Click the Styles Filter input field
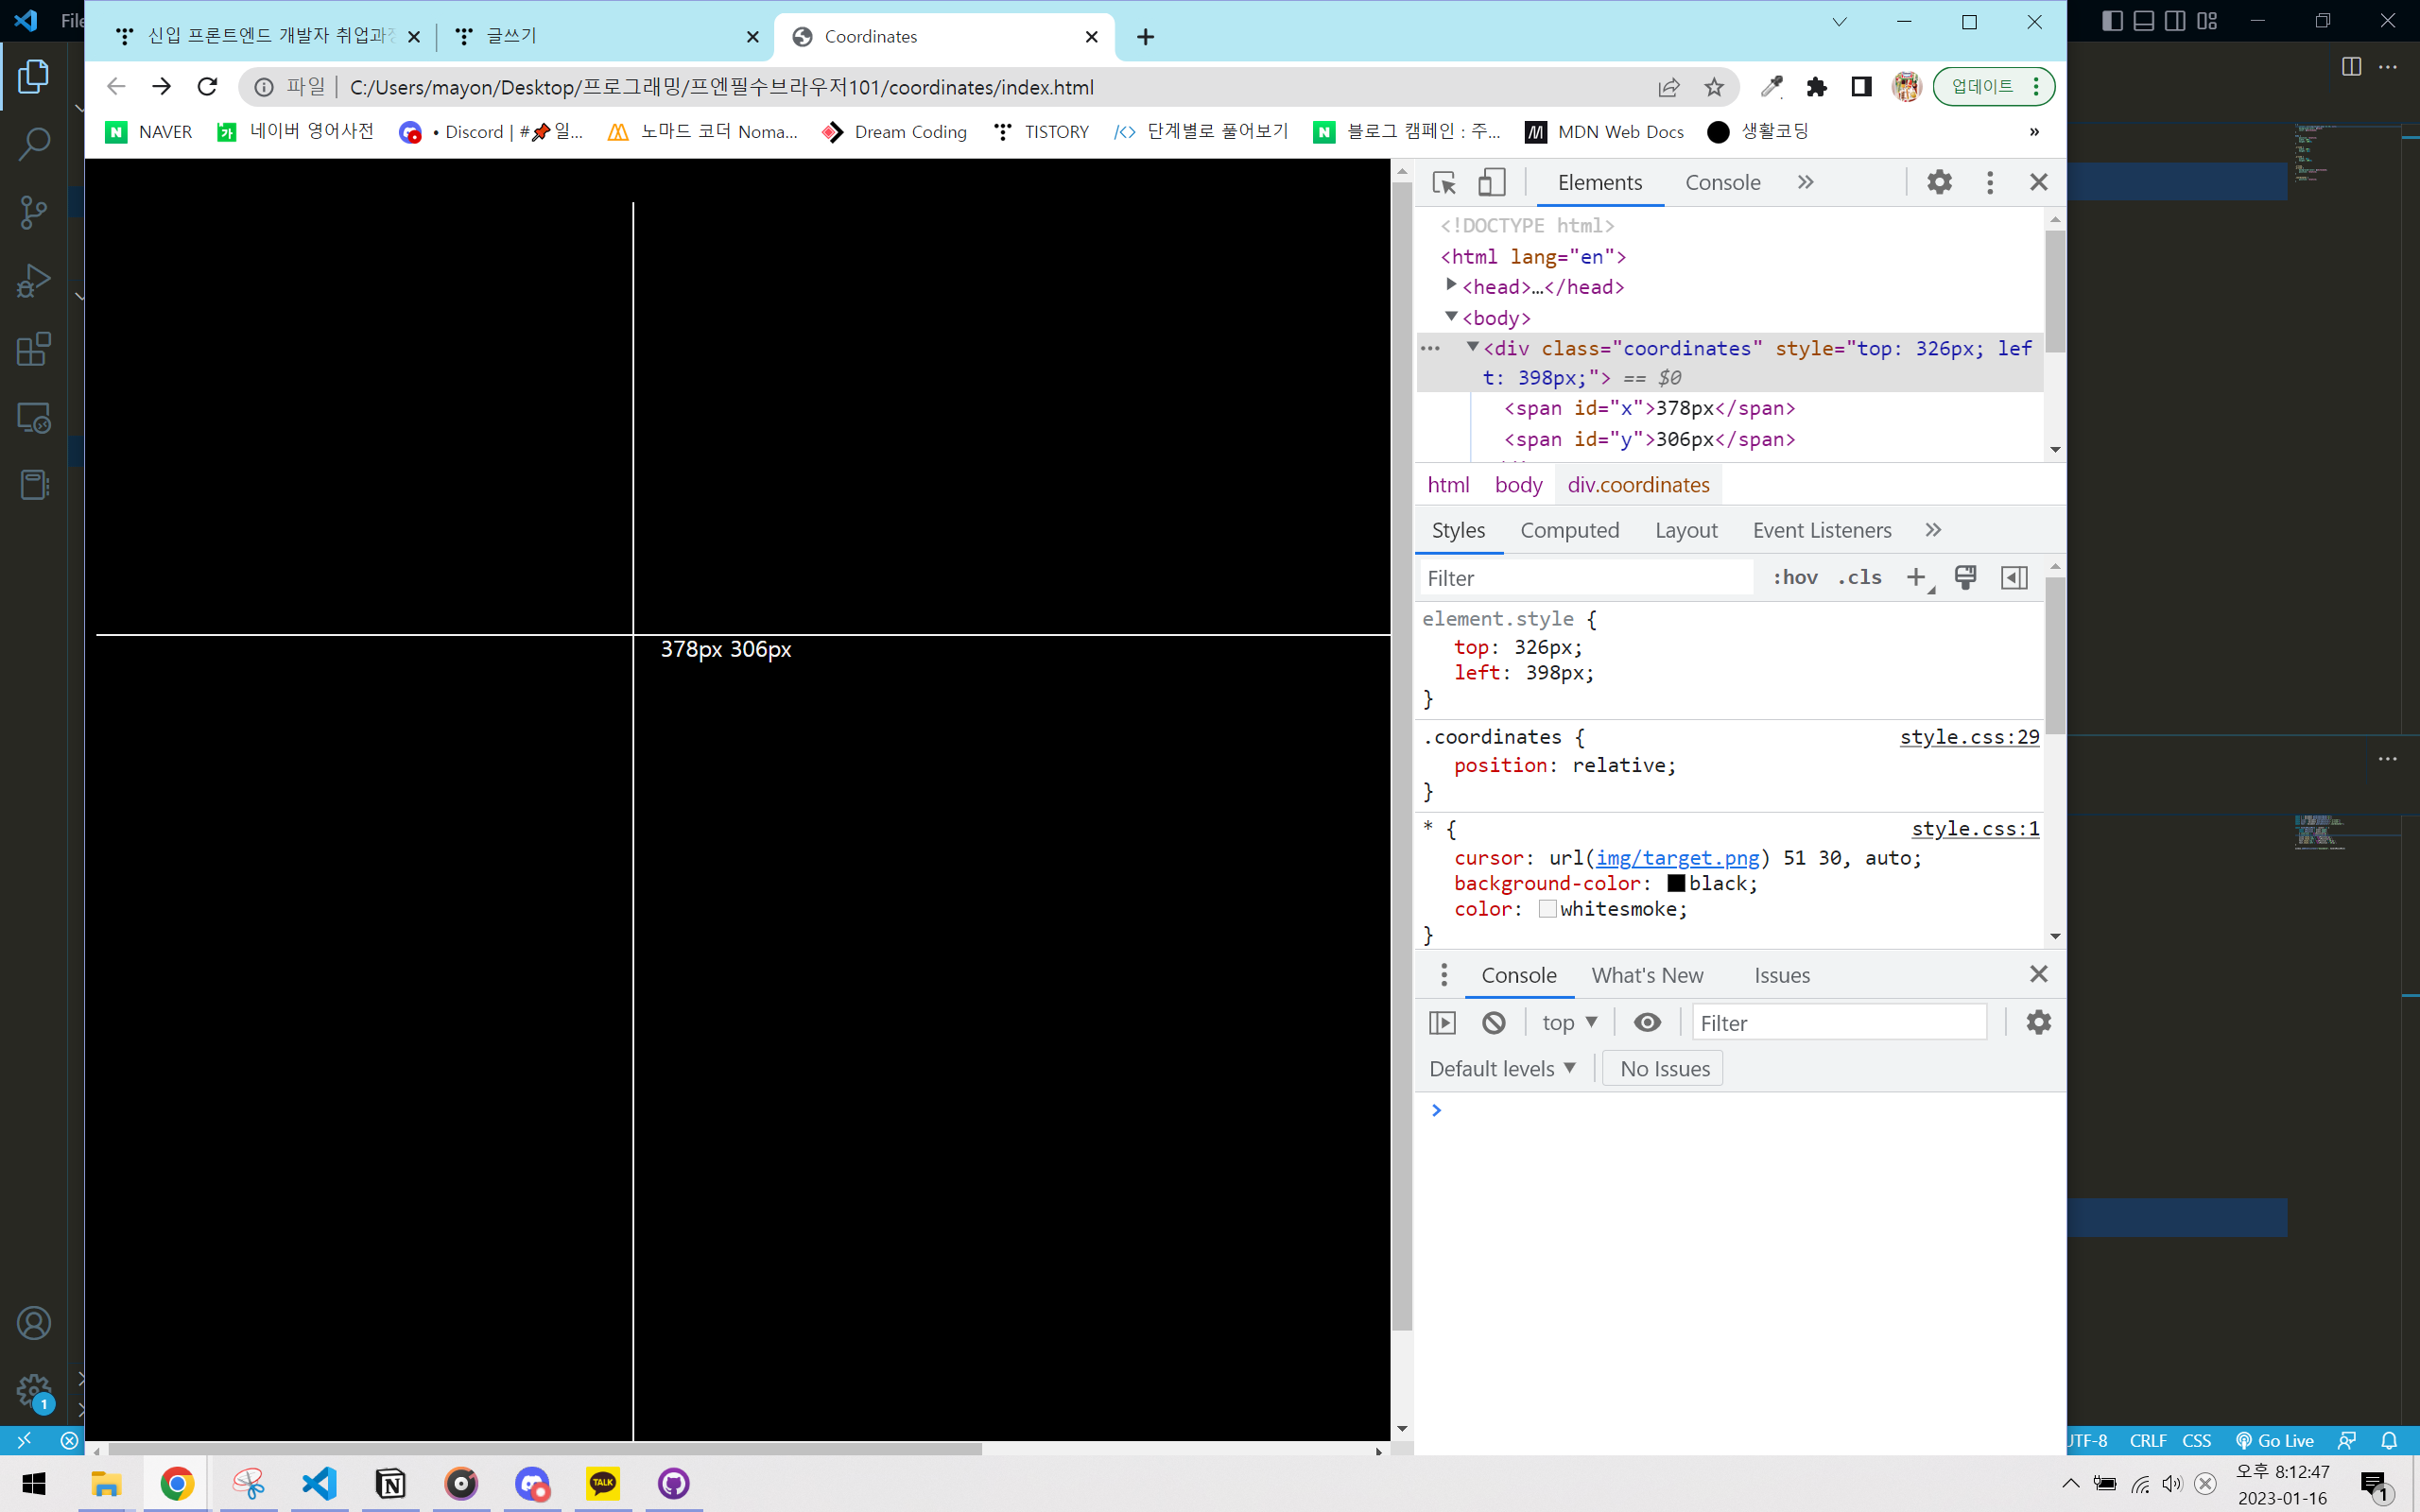Screen dimensions: 2420x1512 pos(1585,578)
